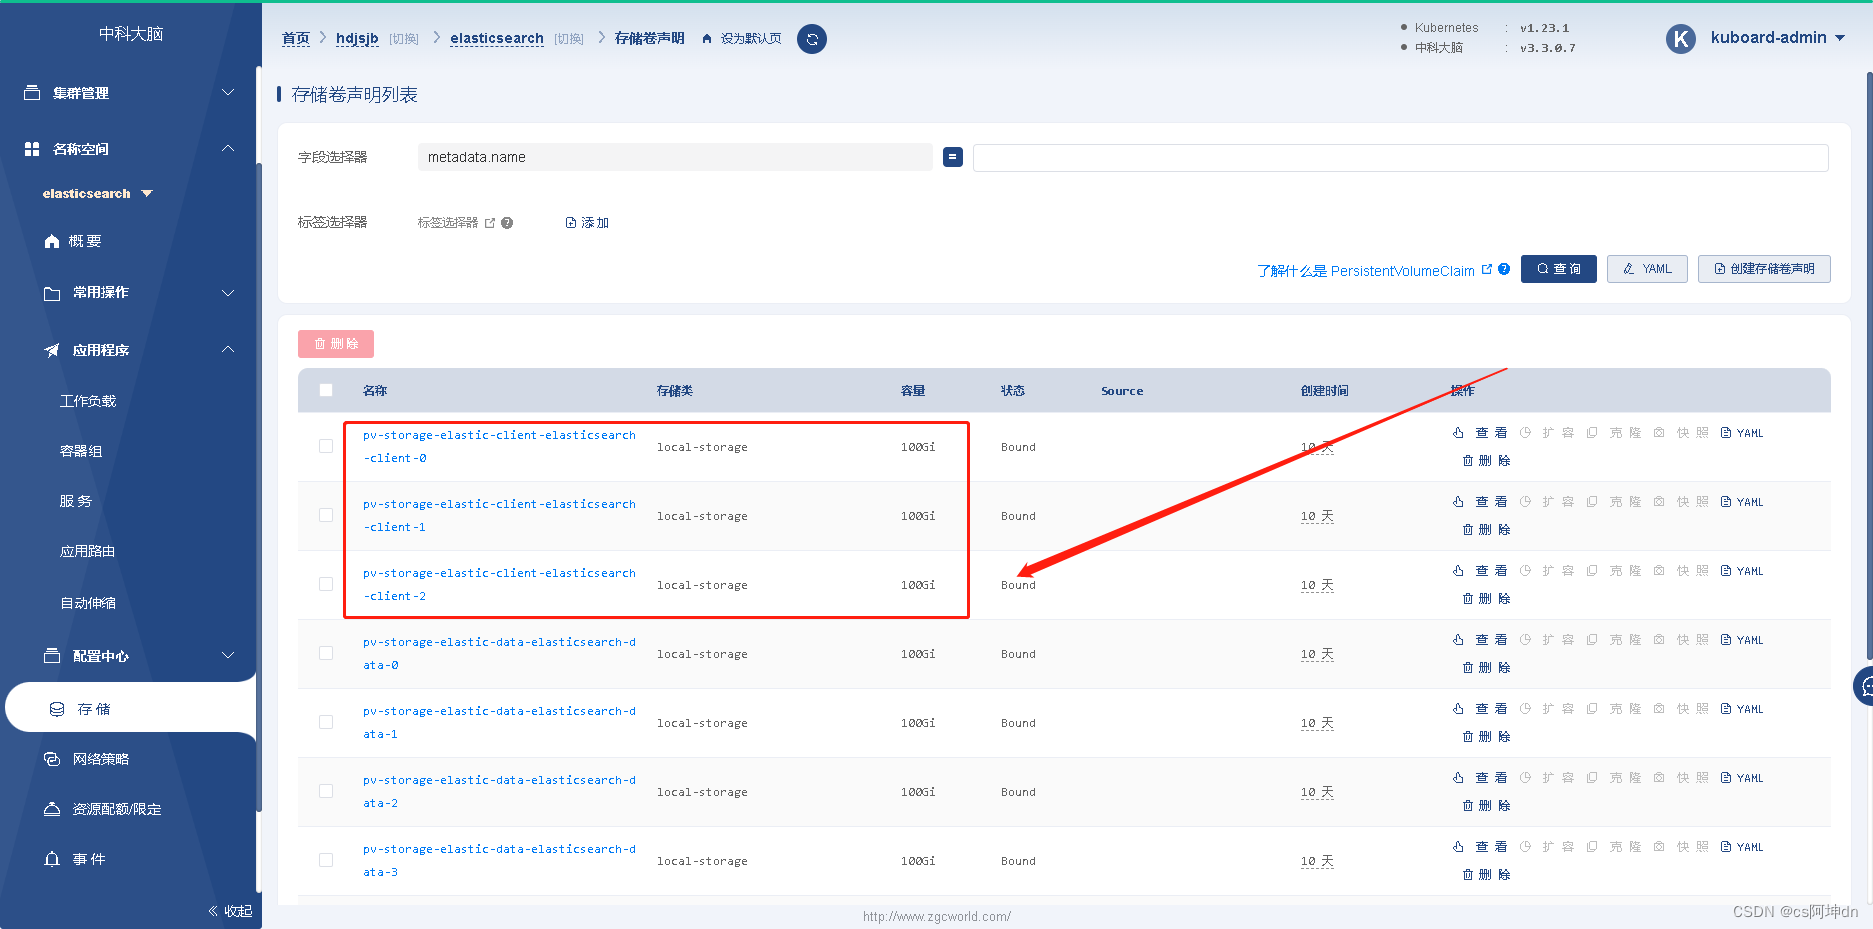Open the pv-storage-elastic-data-elasticsearch-data-0 link
The width and height of the screenshot is (1873, 929).
[x=500, y=654]
